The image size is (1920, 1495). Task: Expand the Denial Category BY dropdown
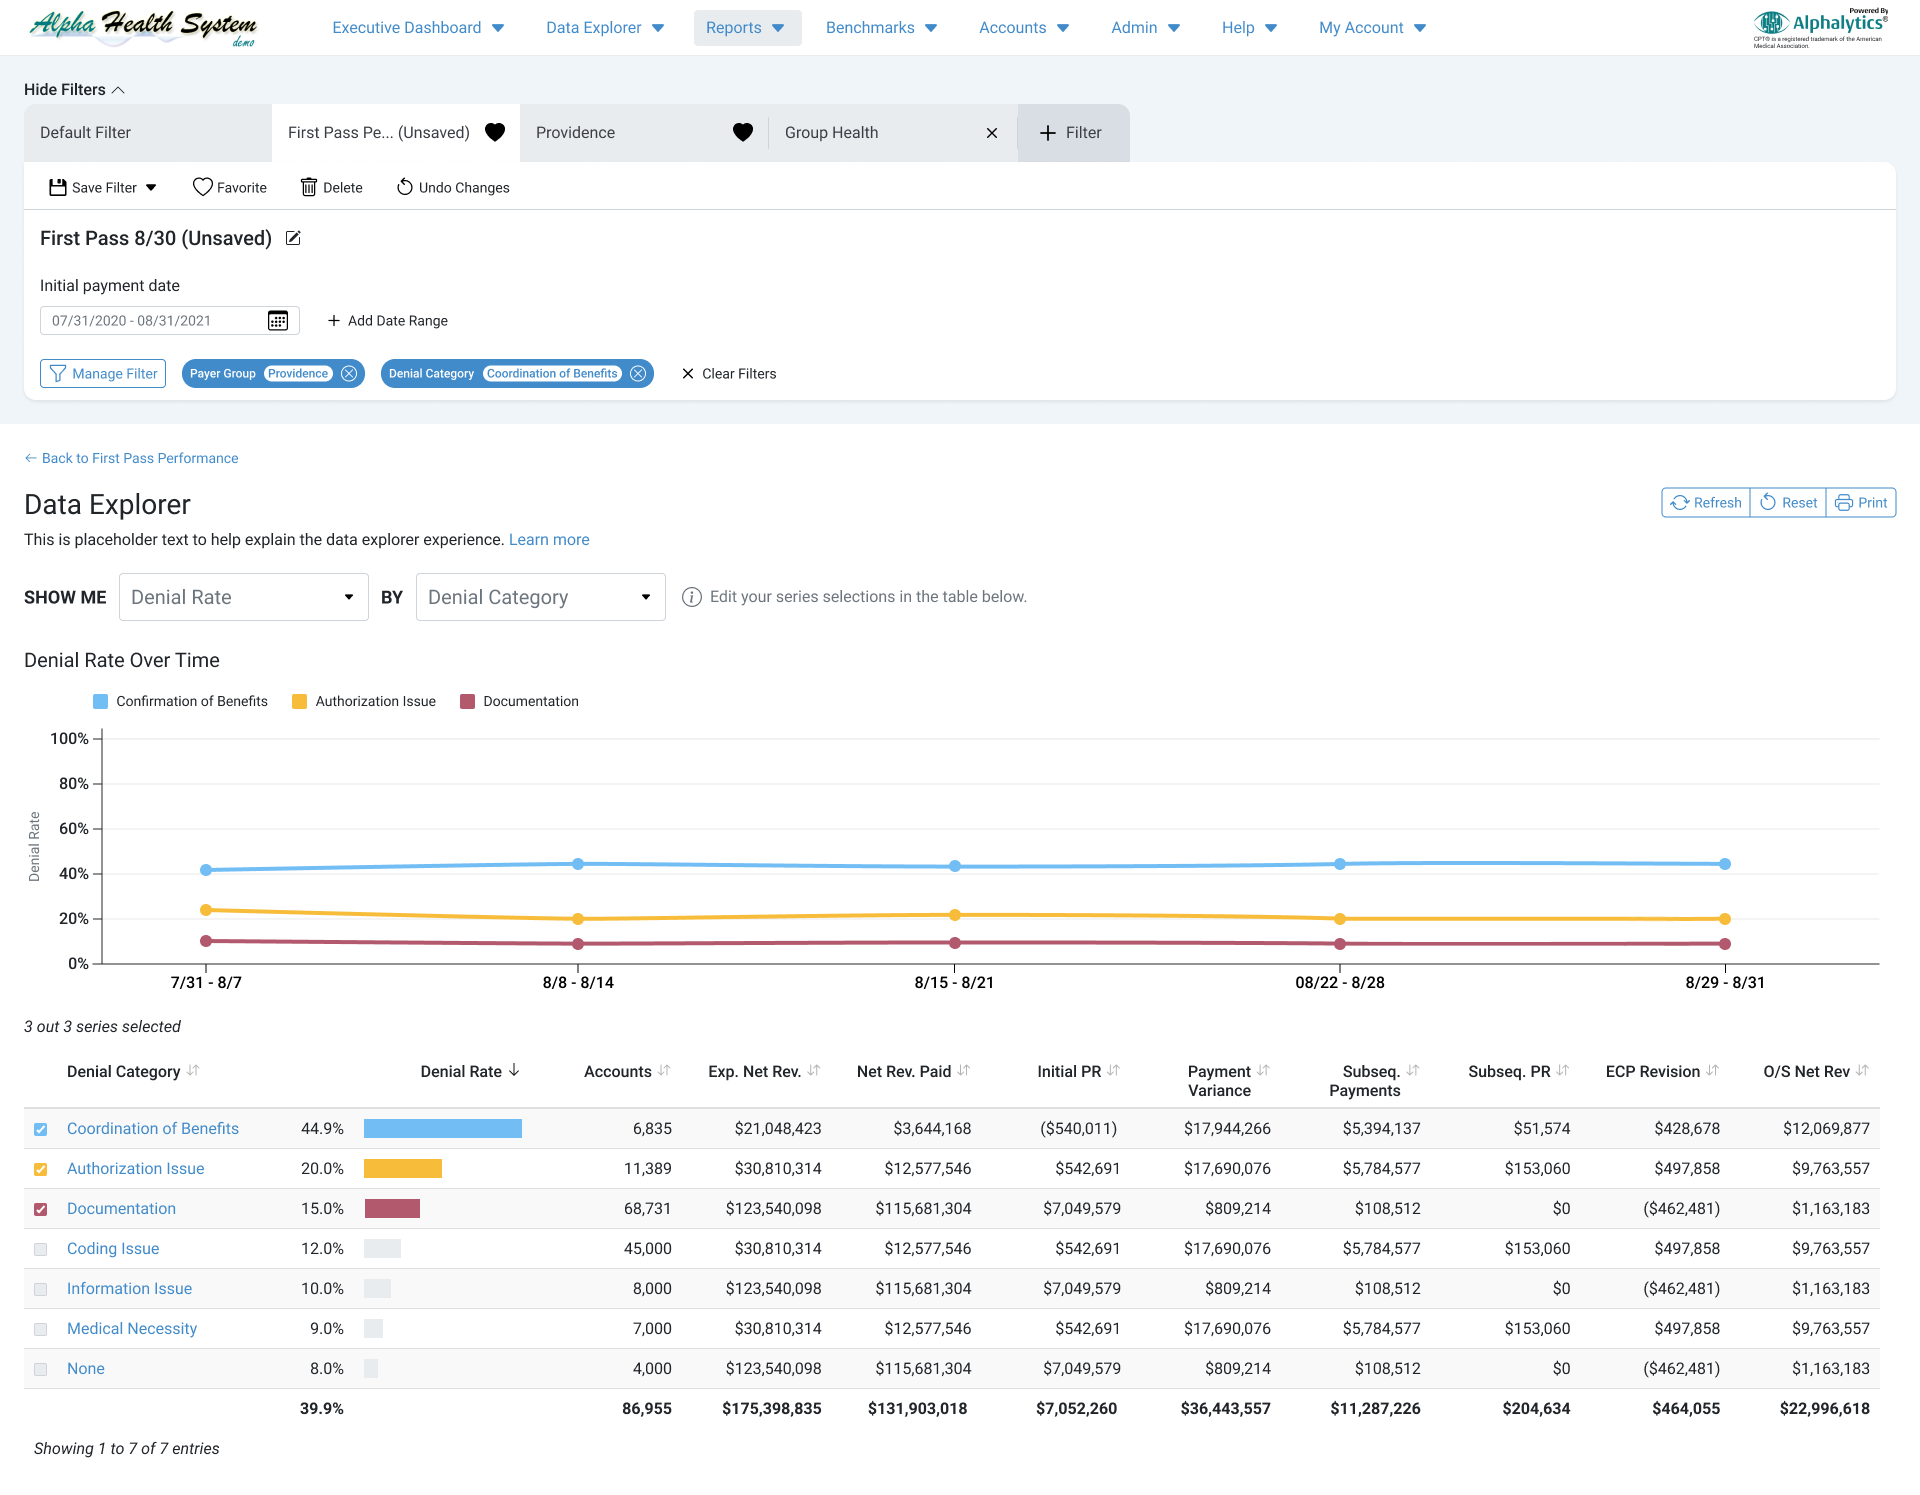click(x=540, y=597)
